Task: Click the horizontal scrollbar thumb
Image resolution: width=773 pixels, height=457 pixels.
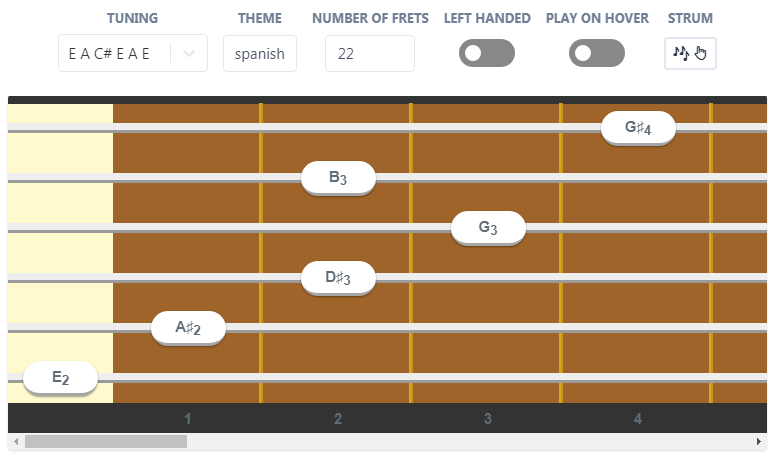Action: pos(105,441)
